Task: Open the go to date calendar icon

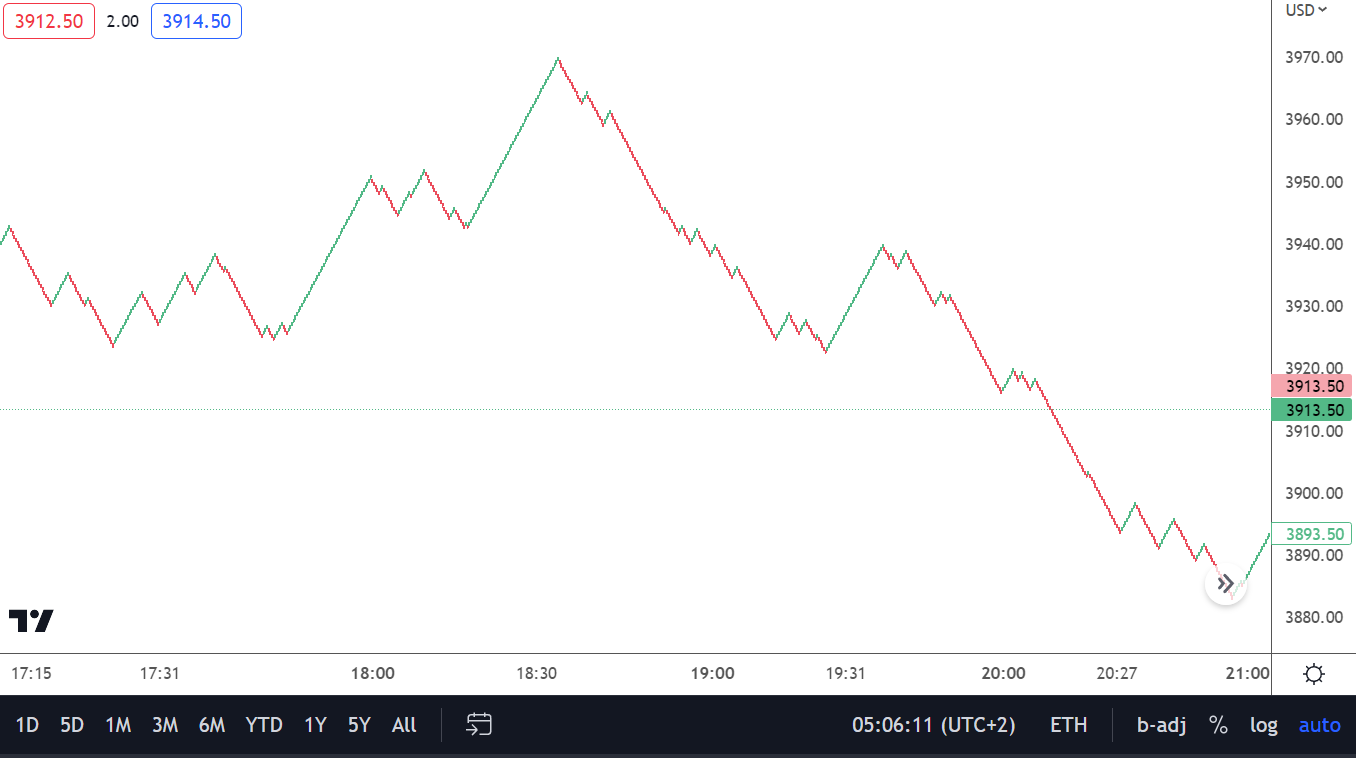Action: 479,725
